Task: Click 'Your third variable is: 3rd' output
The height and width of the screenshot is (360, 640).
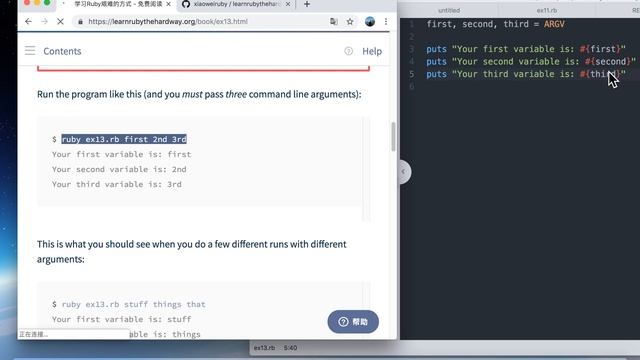Action: (116, 184)
